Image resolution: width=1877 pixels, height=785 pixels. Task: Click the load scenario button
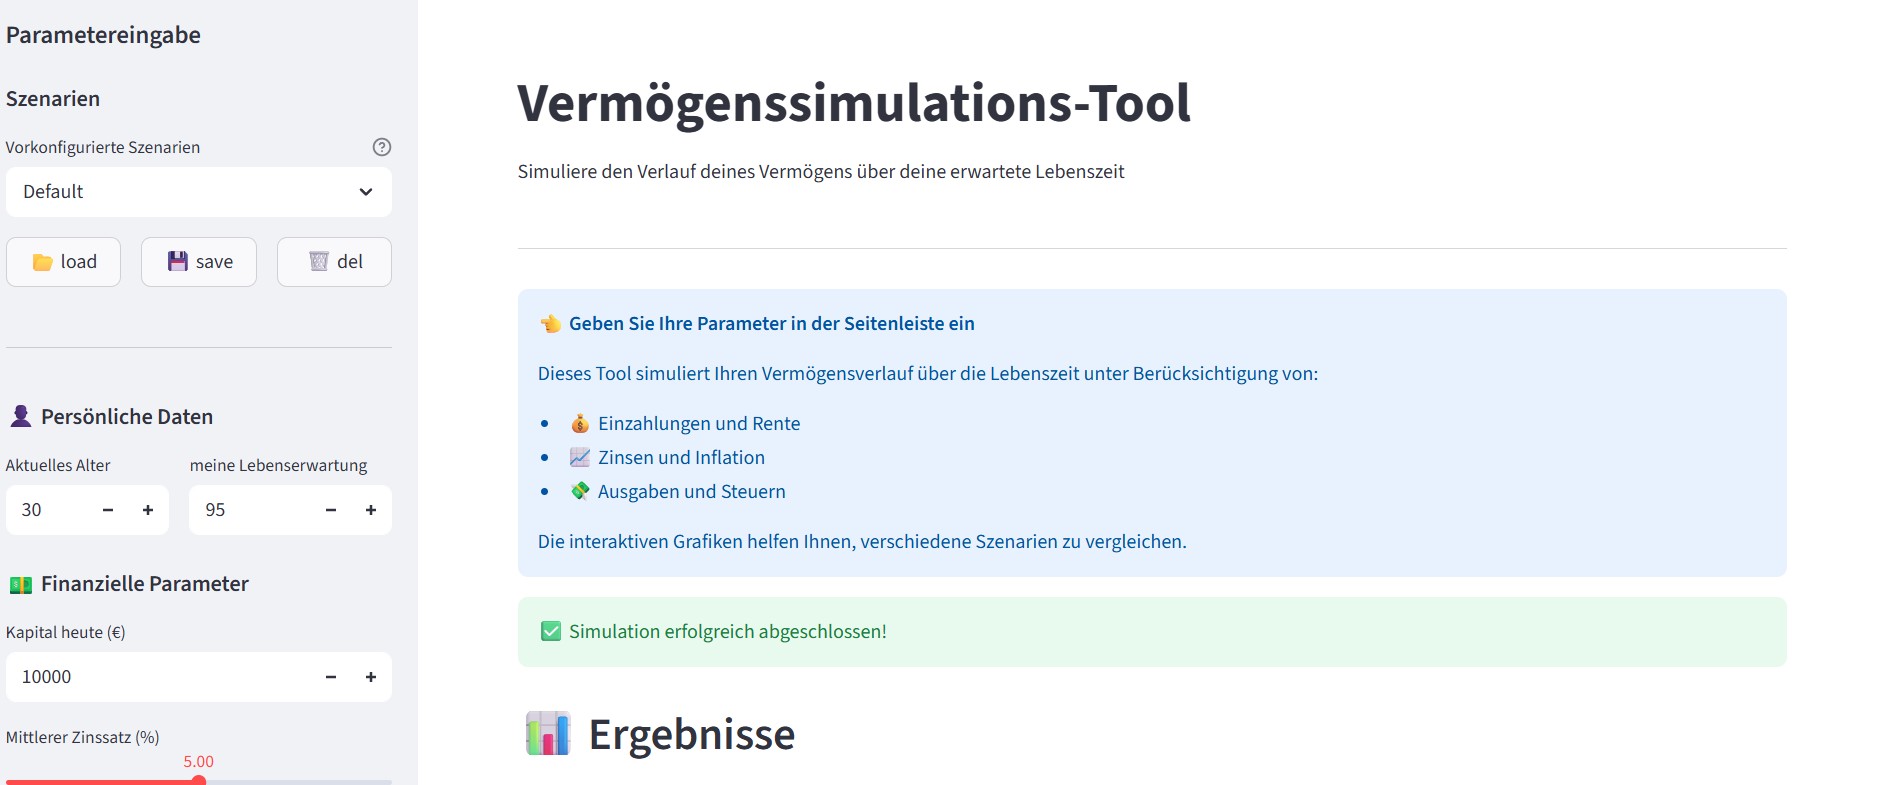coord(64,262)
